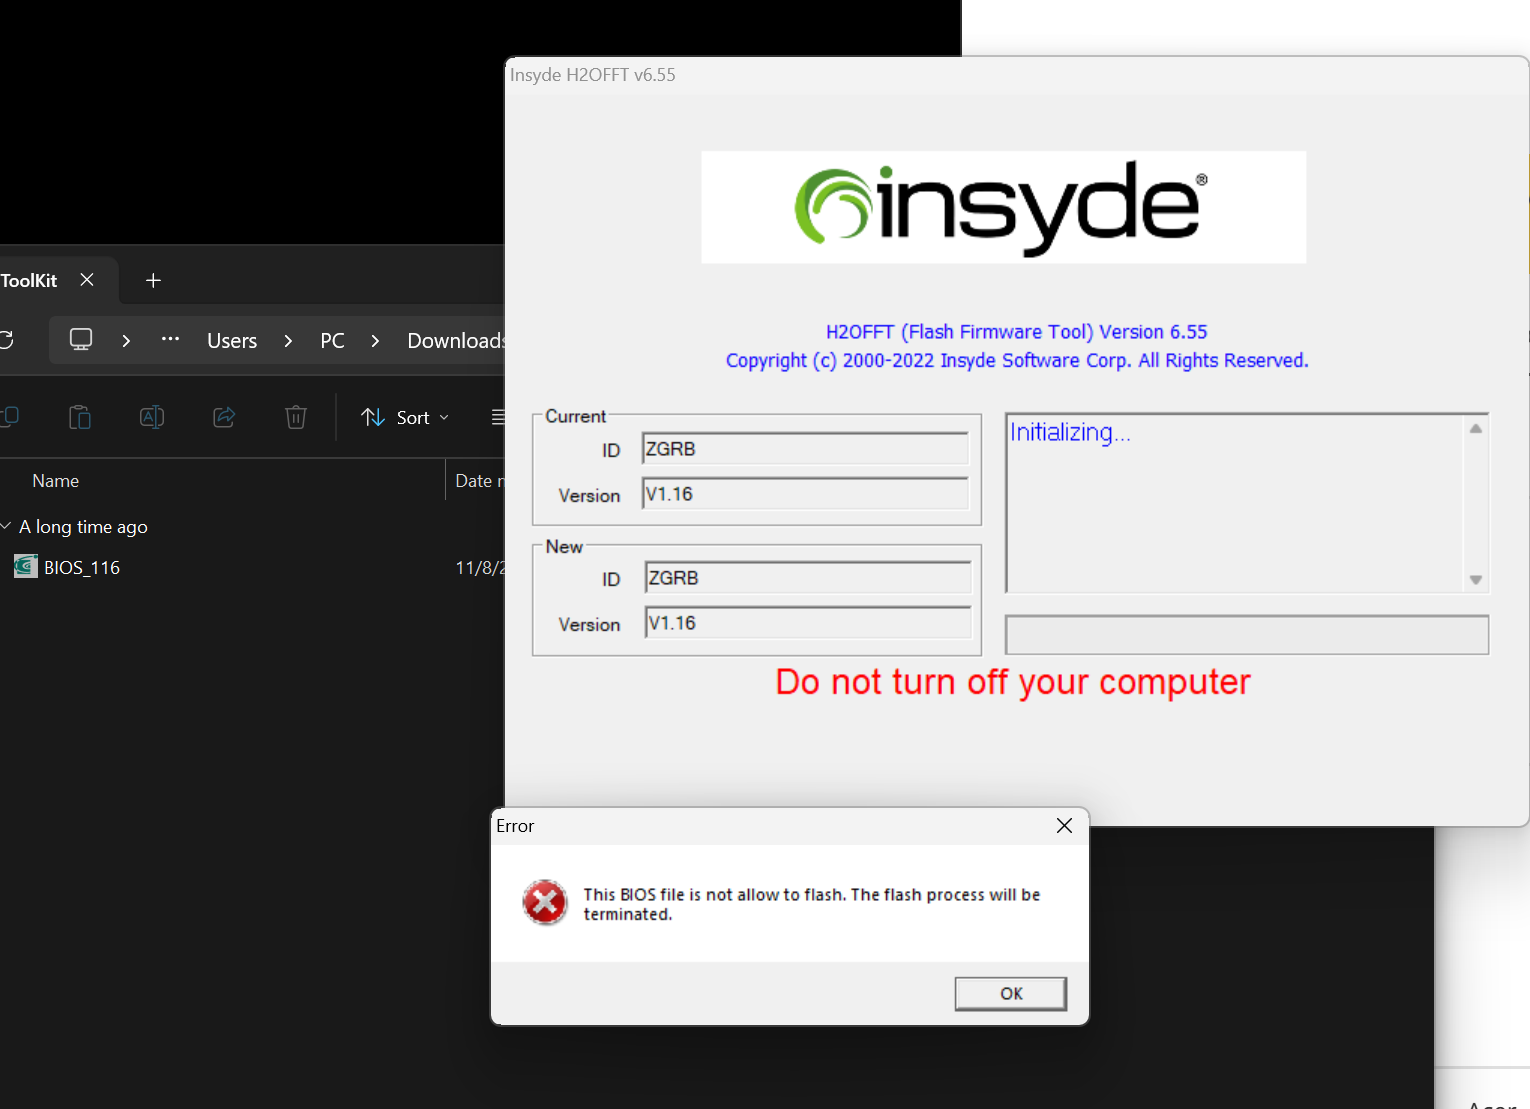Click the Initializing... status text
Screen dimensions: 1530x1109
click(x=1070, y=432)
